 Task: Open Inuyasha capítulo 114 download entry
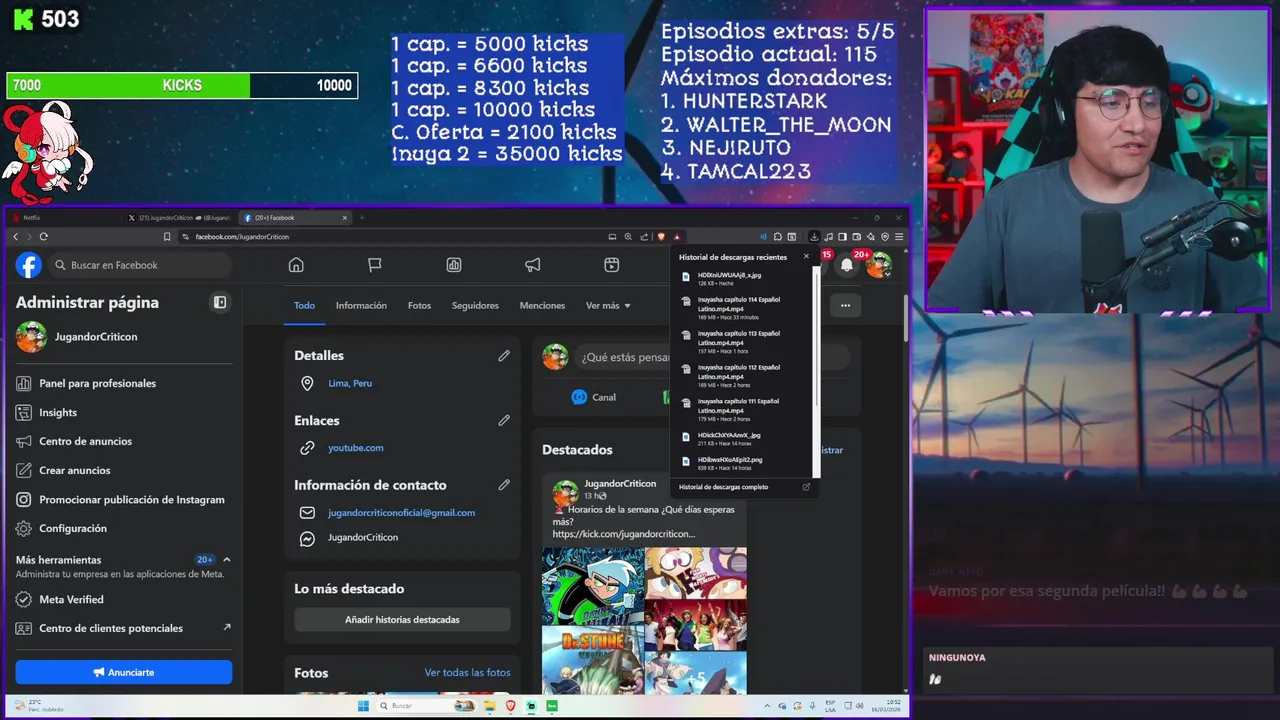pyautogui.click(x=743, y=308)
